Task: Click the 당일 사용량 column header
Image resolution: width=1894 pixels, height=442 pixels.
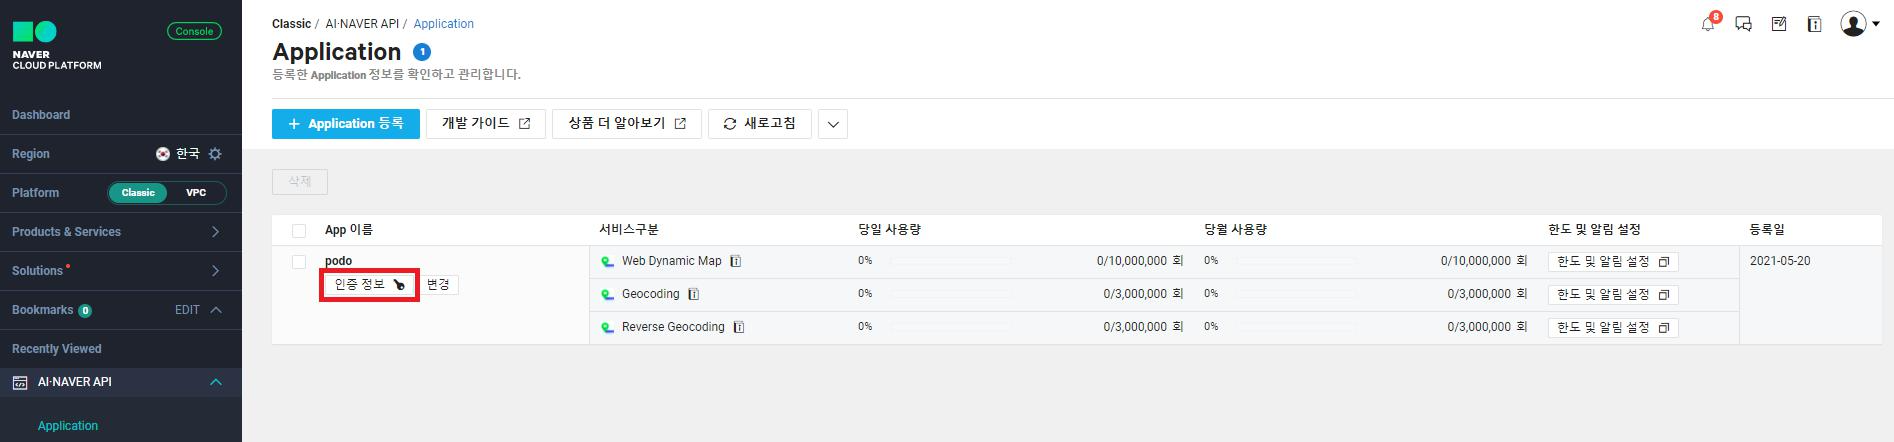Action: 889,230
